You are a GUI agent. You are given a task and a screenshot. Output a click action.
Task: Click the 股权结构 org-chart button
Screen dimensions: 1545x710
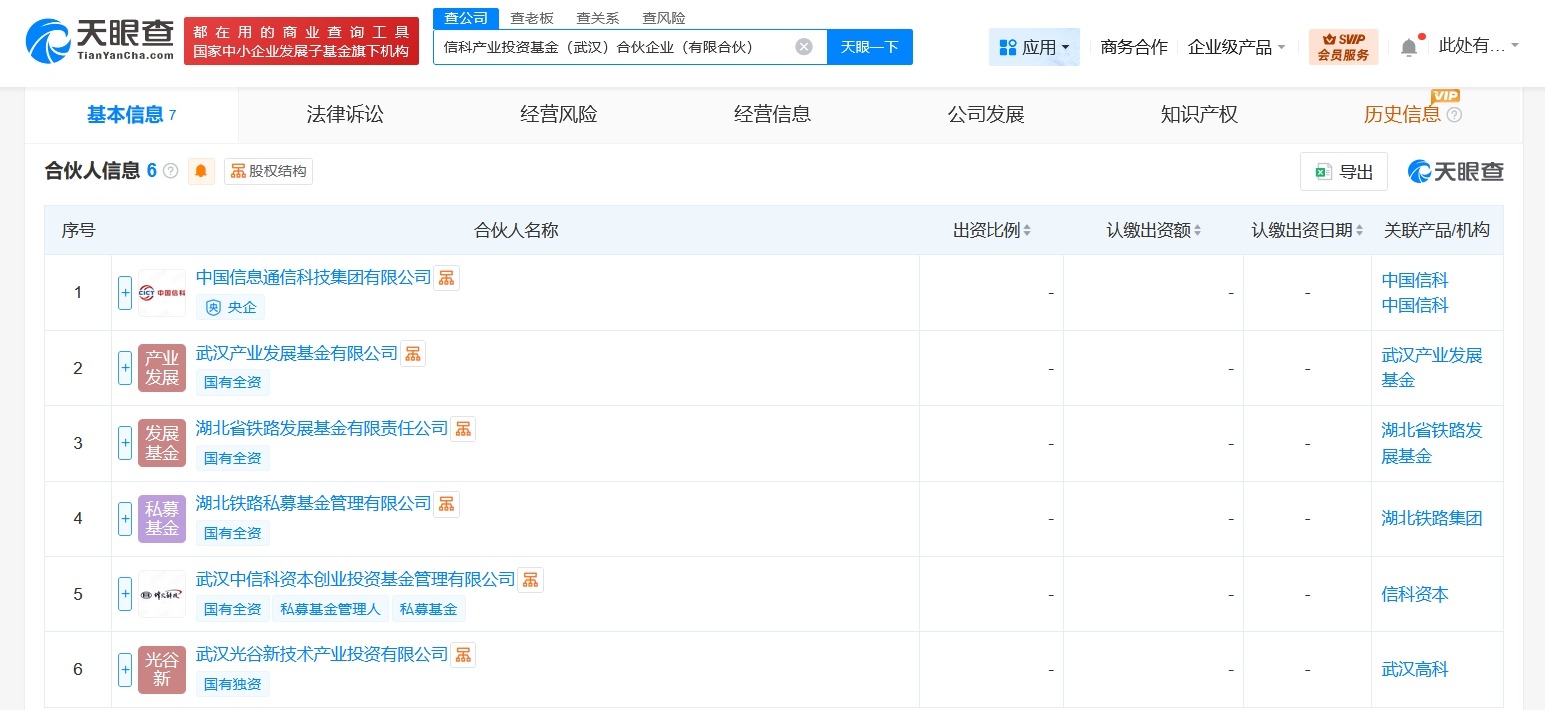pyautogui.click(x=268, y=171)
